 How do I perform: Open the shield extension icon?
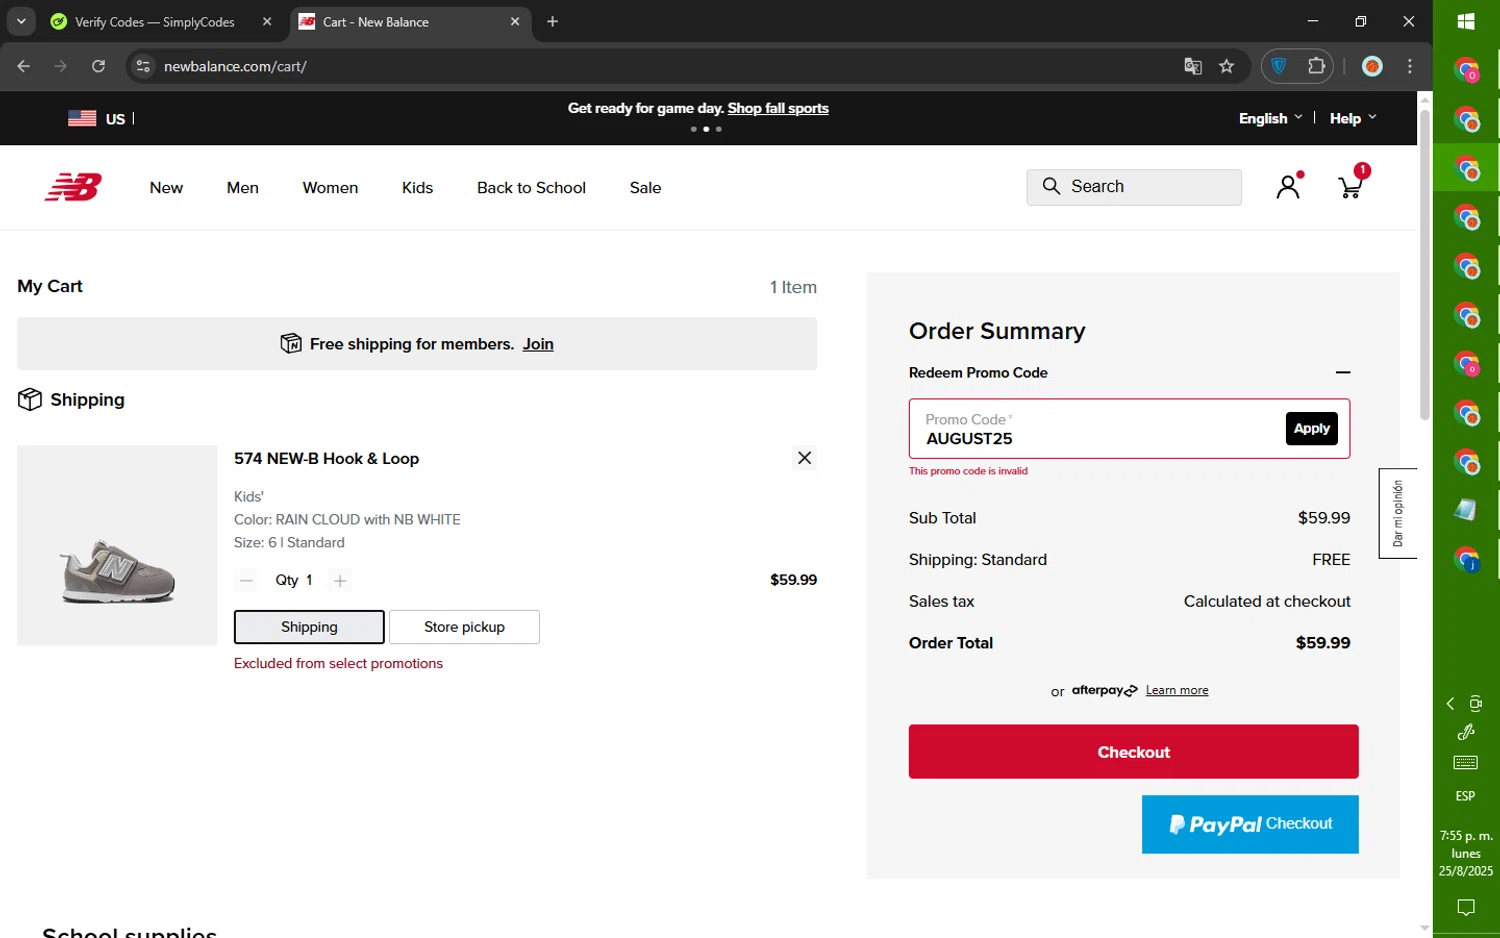pyautogui.click(x=1279, y=66)
